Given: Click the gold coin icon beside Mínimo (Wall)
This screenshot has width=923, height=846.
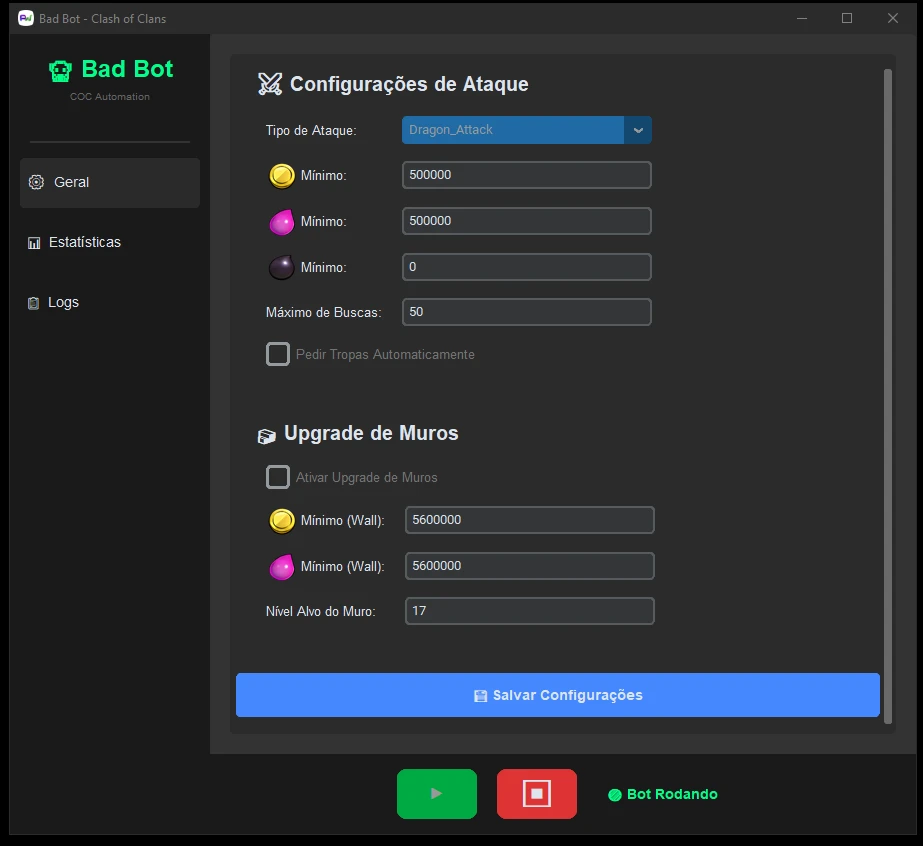Looking at the screenshot, I should 282,521.
